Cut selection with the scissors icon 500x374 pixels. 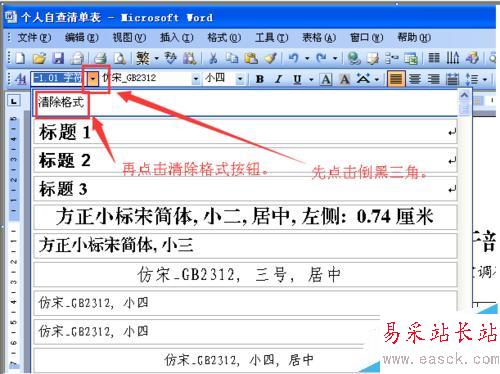pos(213,58)
